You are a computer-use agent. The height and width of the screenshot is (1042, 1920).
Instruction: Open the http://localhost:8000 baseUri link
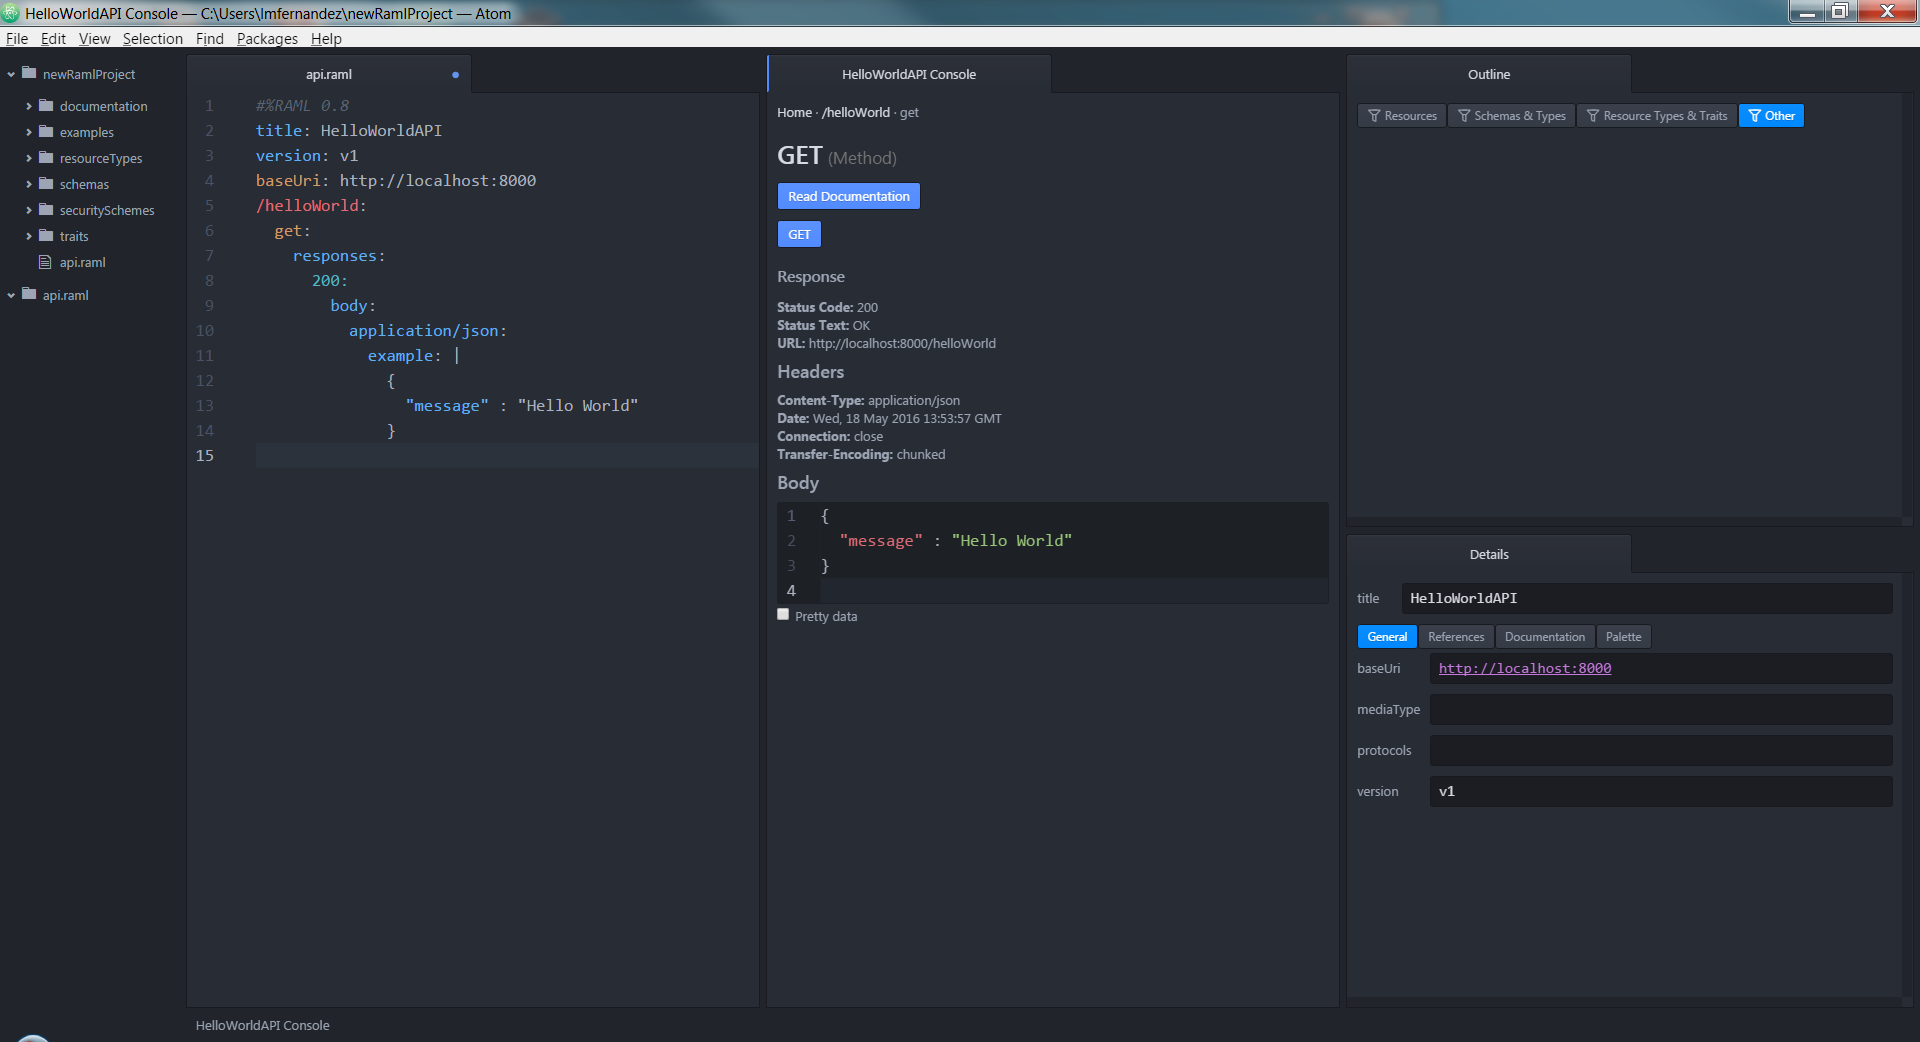1524,668
